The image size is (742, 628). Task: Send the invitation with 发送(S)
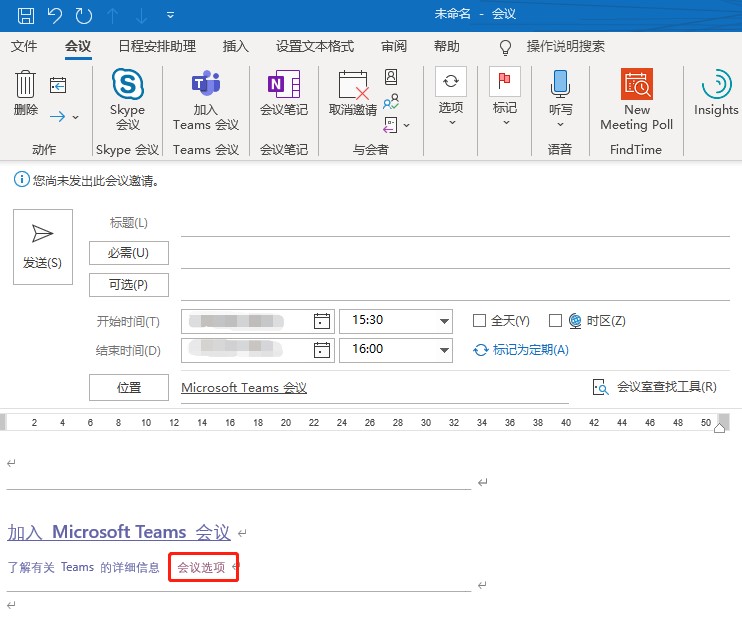tap(43, 247)
